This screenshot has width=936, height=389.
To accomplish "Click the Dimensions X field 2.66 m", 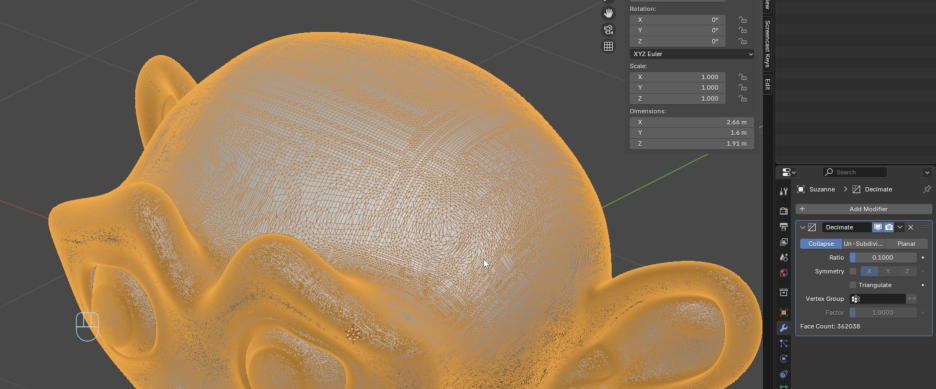I will click(x=692, y=122).
